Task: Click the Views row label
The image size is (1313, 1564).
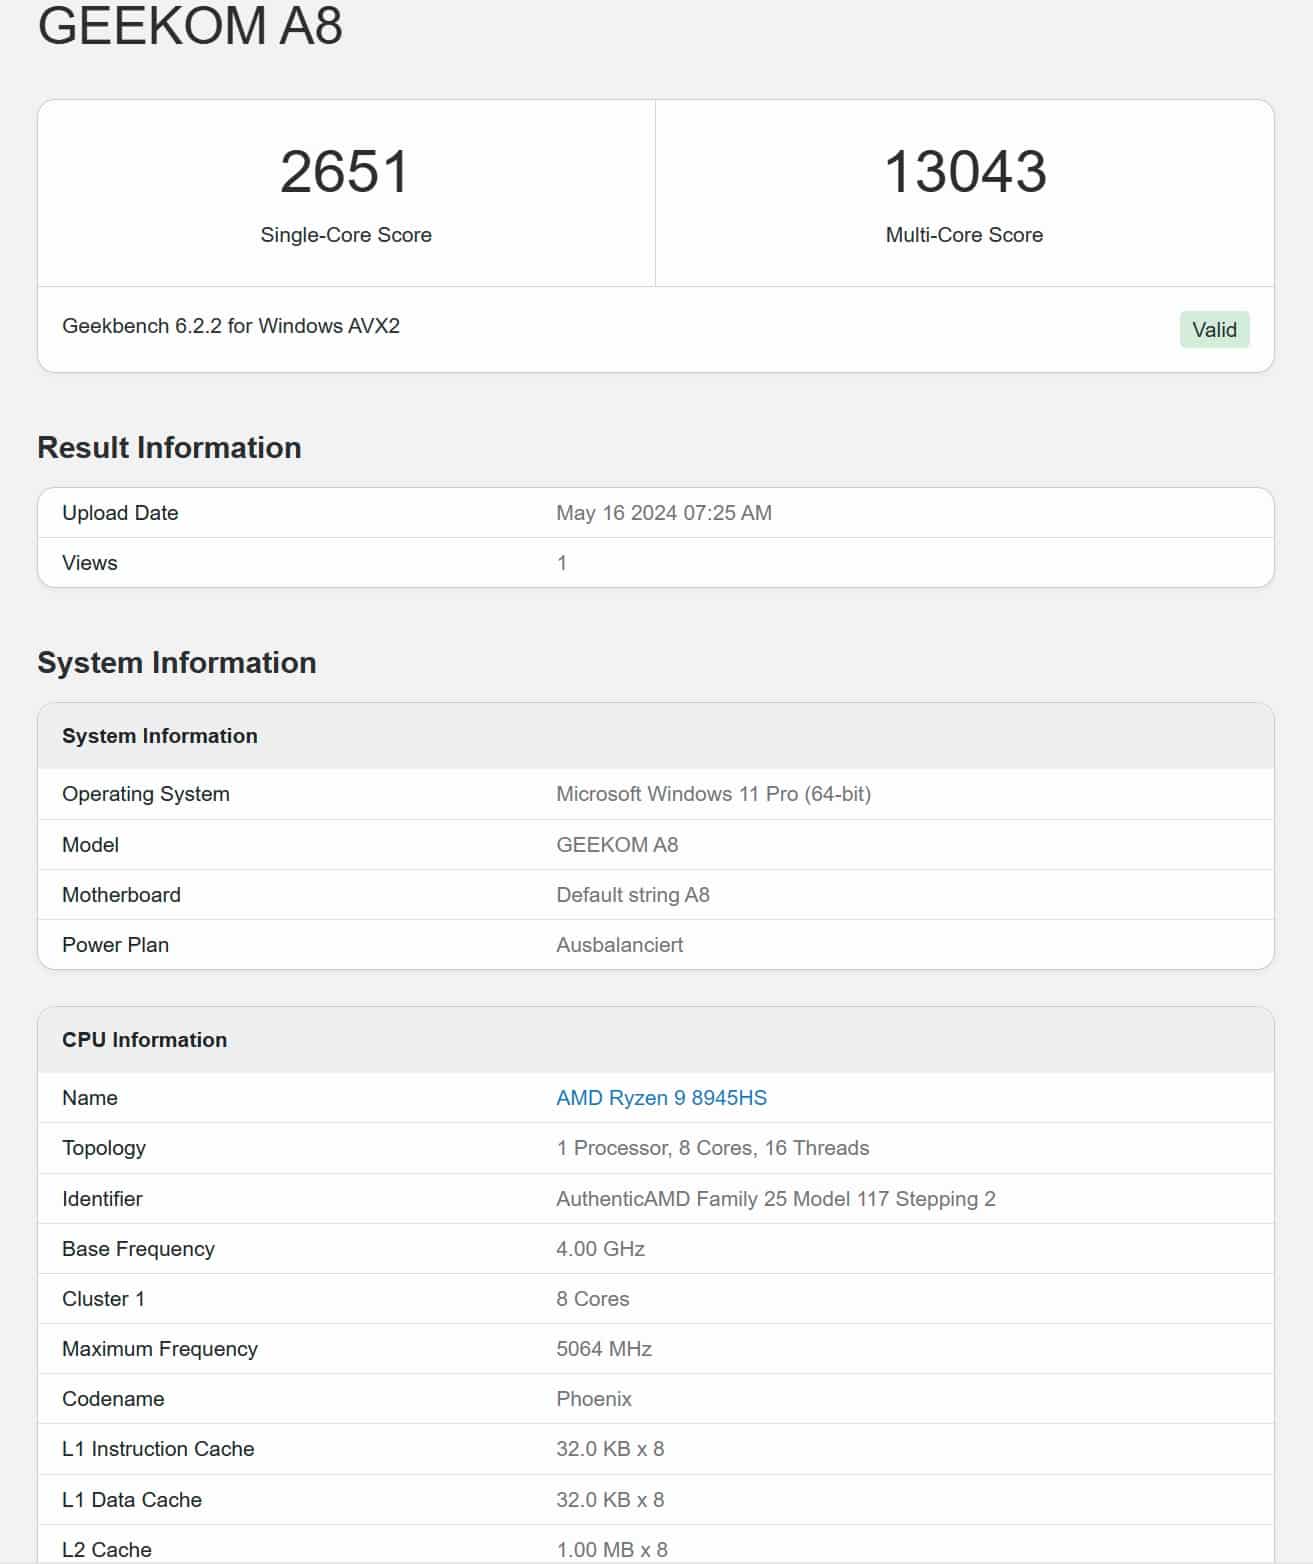Action: coord(90,563)
